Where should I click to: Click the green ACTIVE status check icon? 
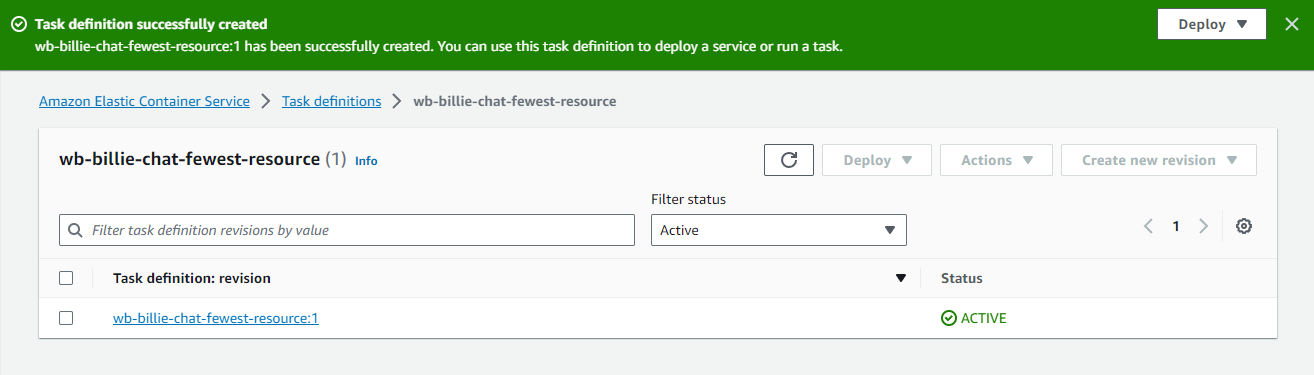click(x=948, y=318)
